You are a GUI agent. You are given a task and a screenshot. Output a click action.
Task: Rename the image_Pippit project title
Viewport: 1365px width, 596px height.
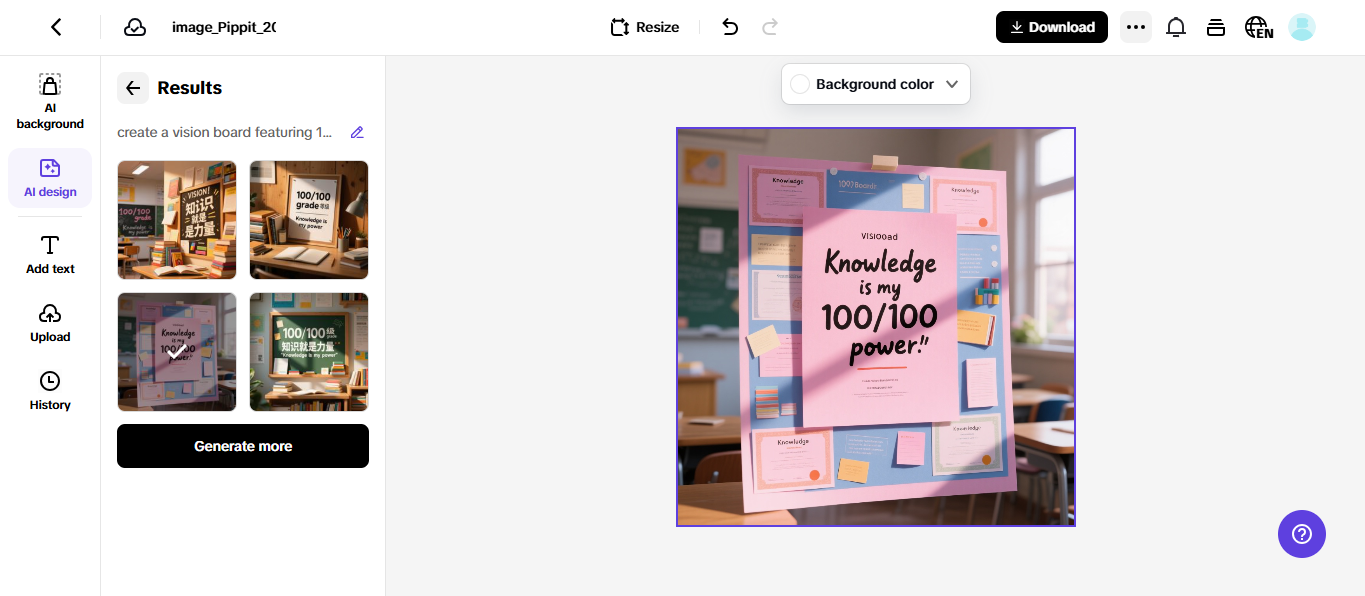[223, 27]
